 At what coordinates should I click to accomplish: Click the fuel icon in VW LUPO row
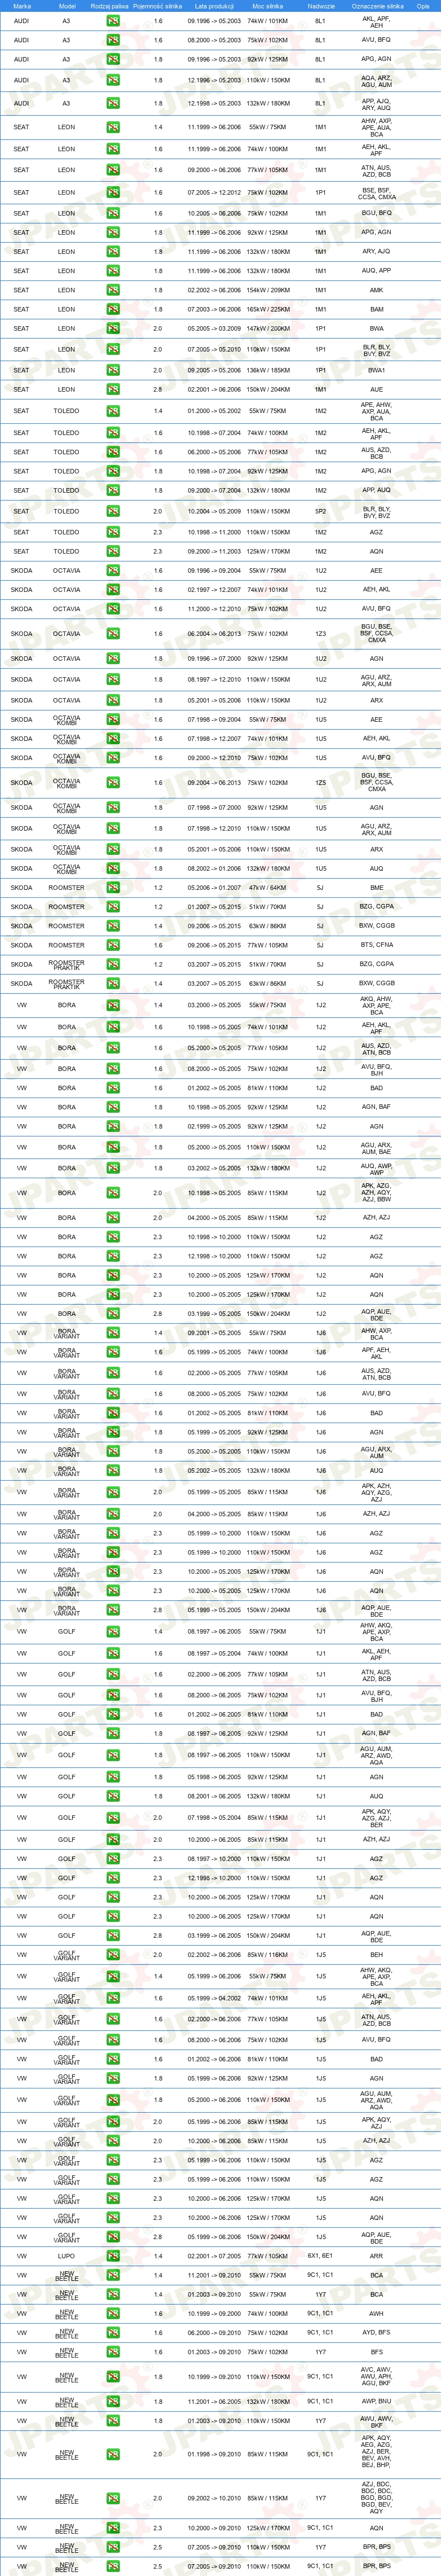coord(113,2256)
